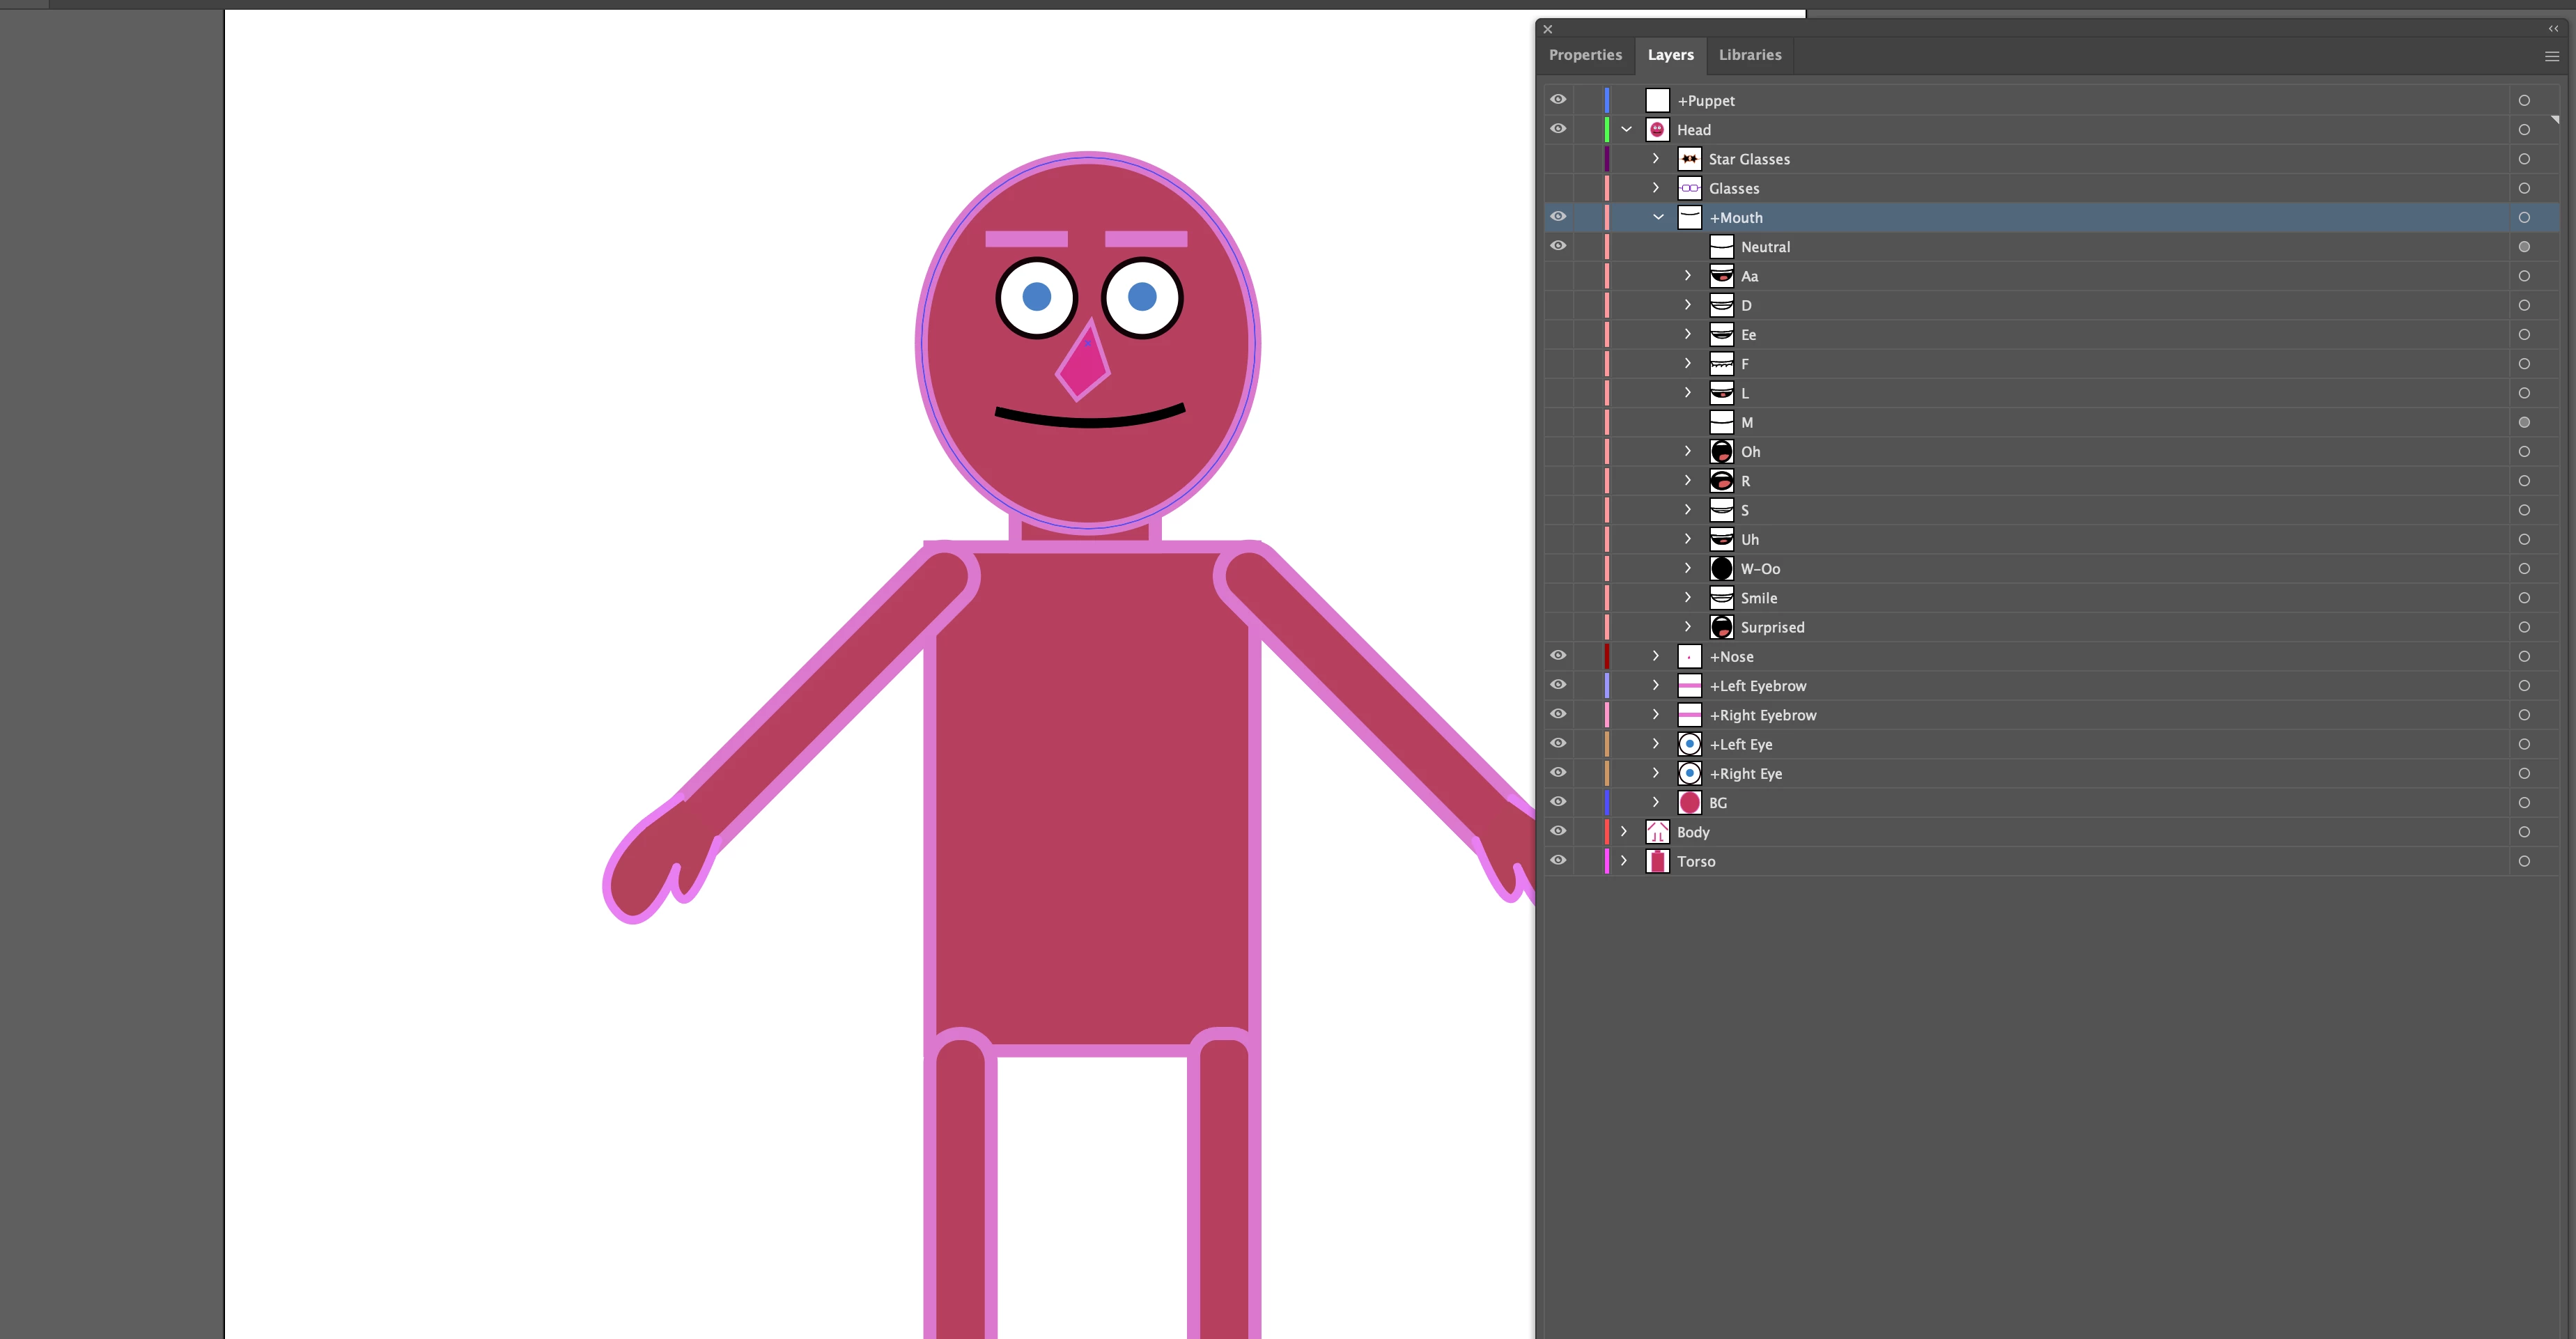
Task: Click the collapse panel double-arrow icon
Action: point(2553,29)
